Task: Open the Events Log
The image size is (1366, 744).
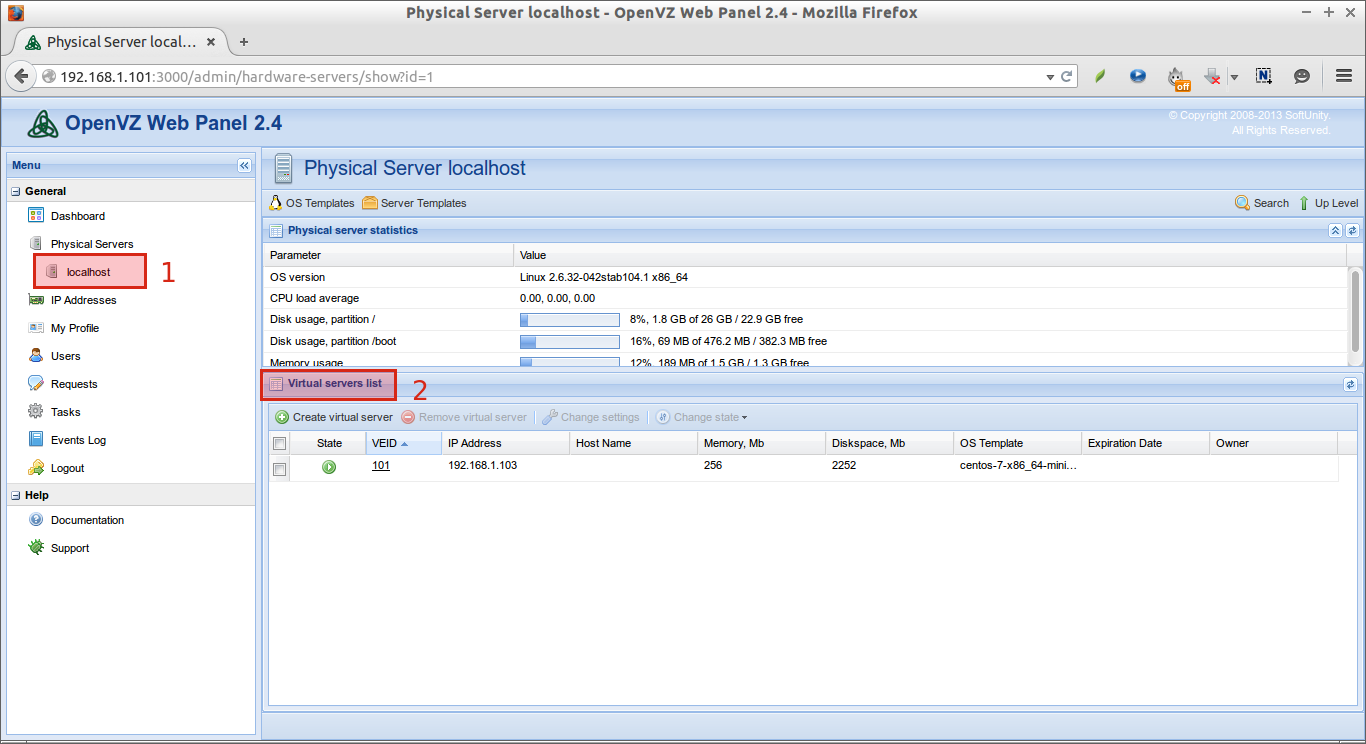Action: [x=78, y=440]
